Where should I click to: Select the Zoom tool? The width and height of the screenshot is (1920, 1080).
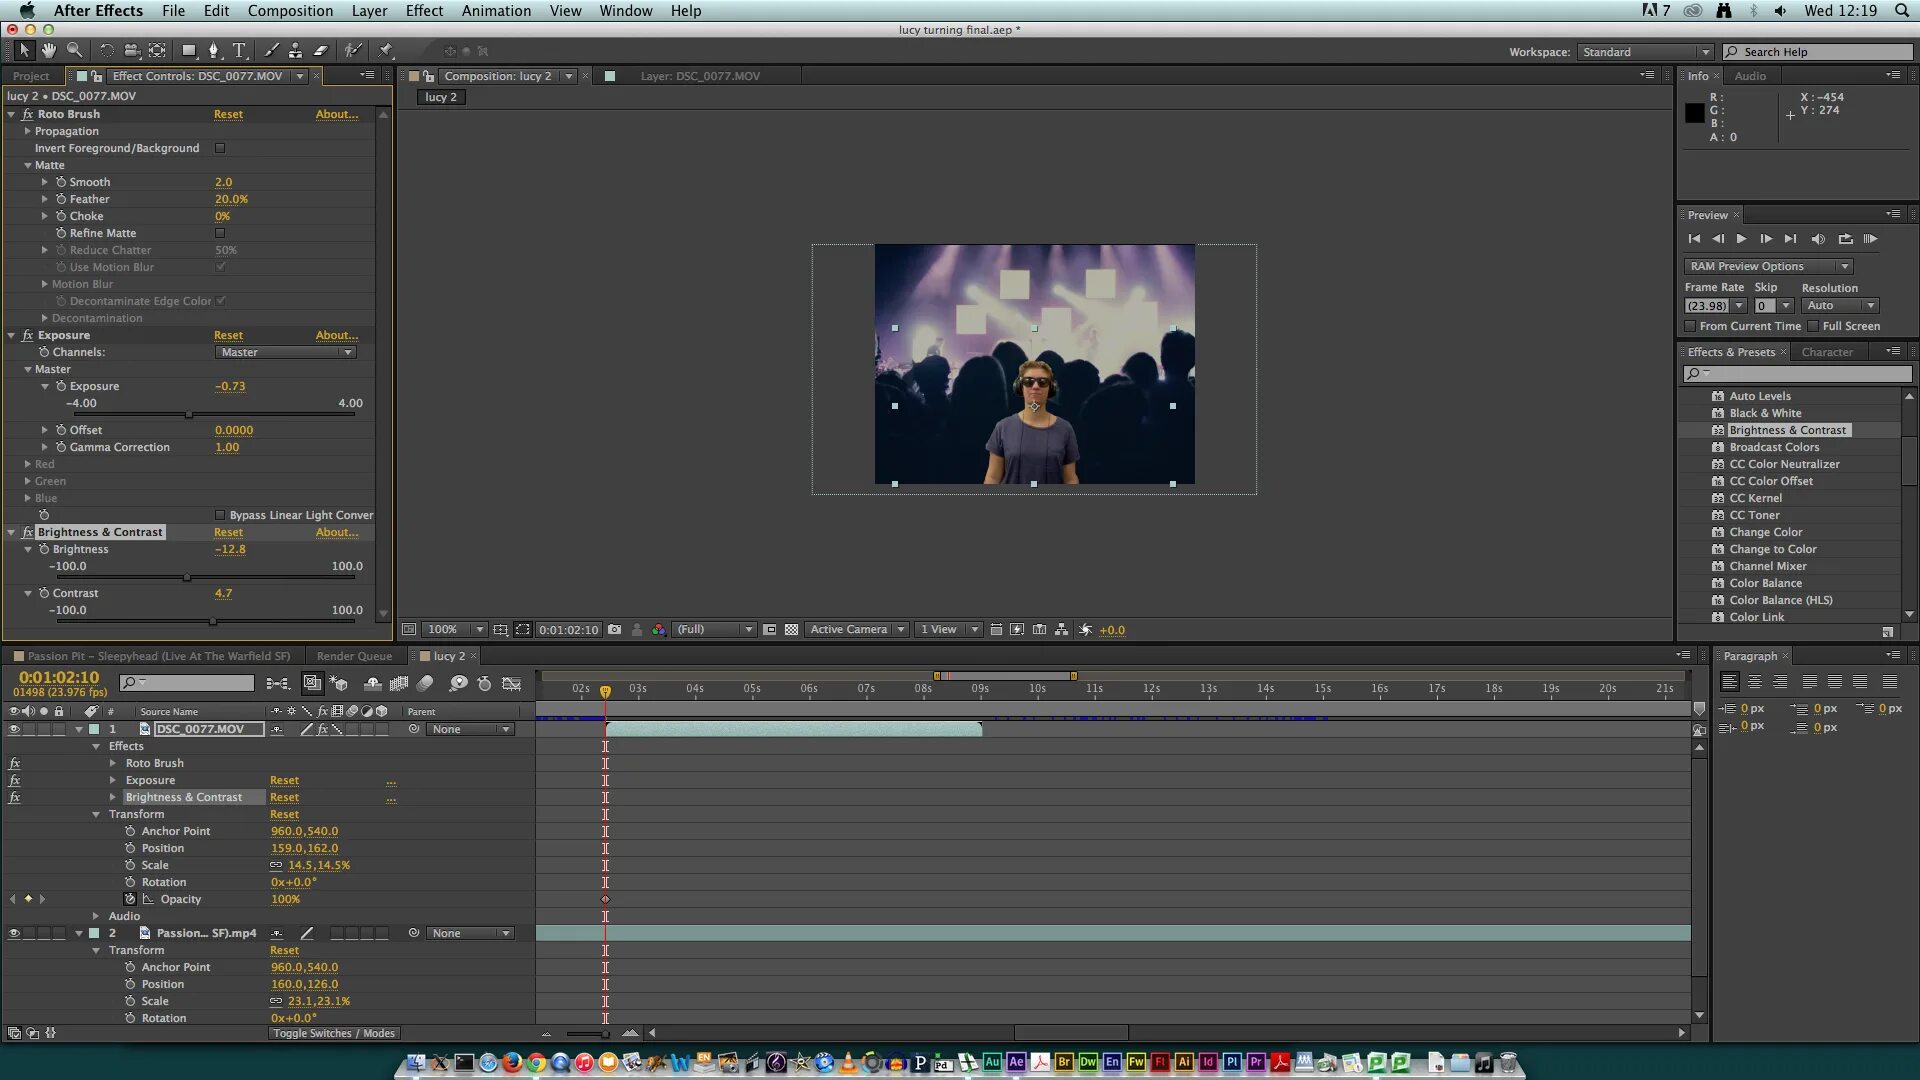[75, 50]
